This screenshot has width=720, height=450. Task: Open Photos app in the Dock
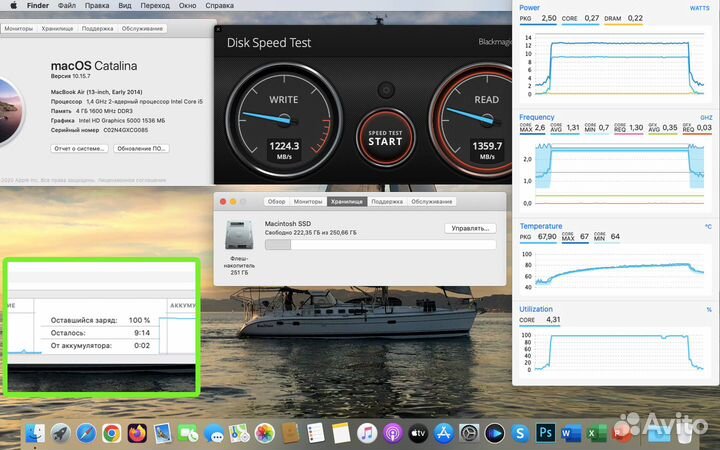tap(264, 433)
